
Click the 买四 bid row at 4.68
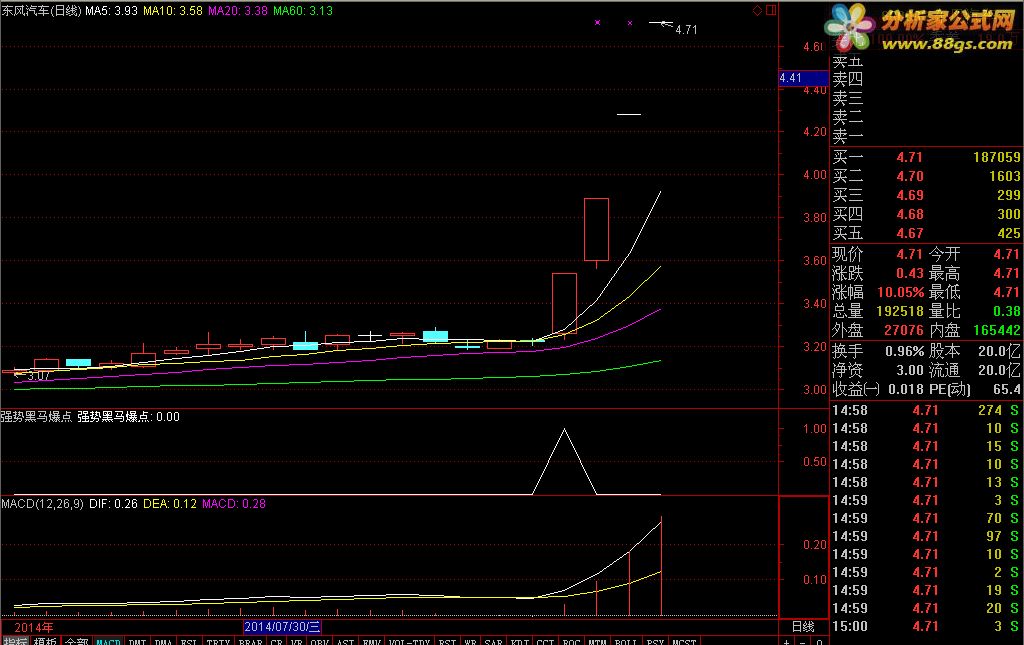pos(925,214)
